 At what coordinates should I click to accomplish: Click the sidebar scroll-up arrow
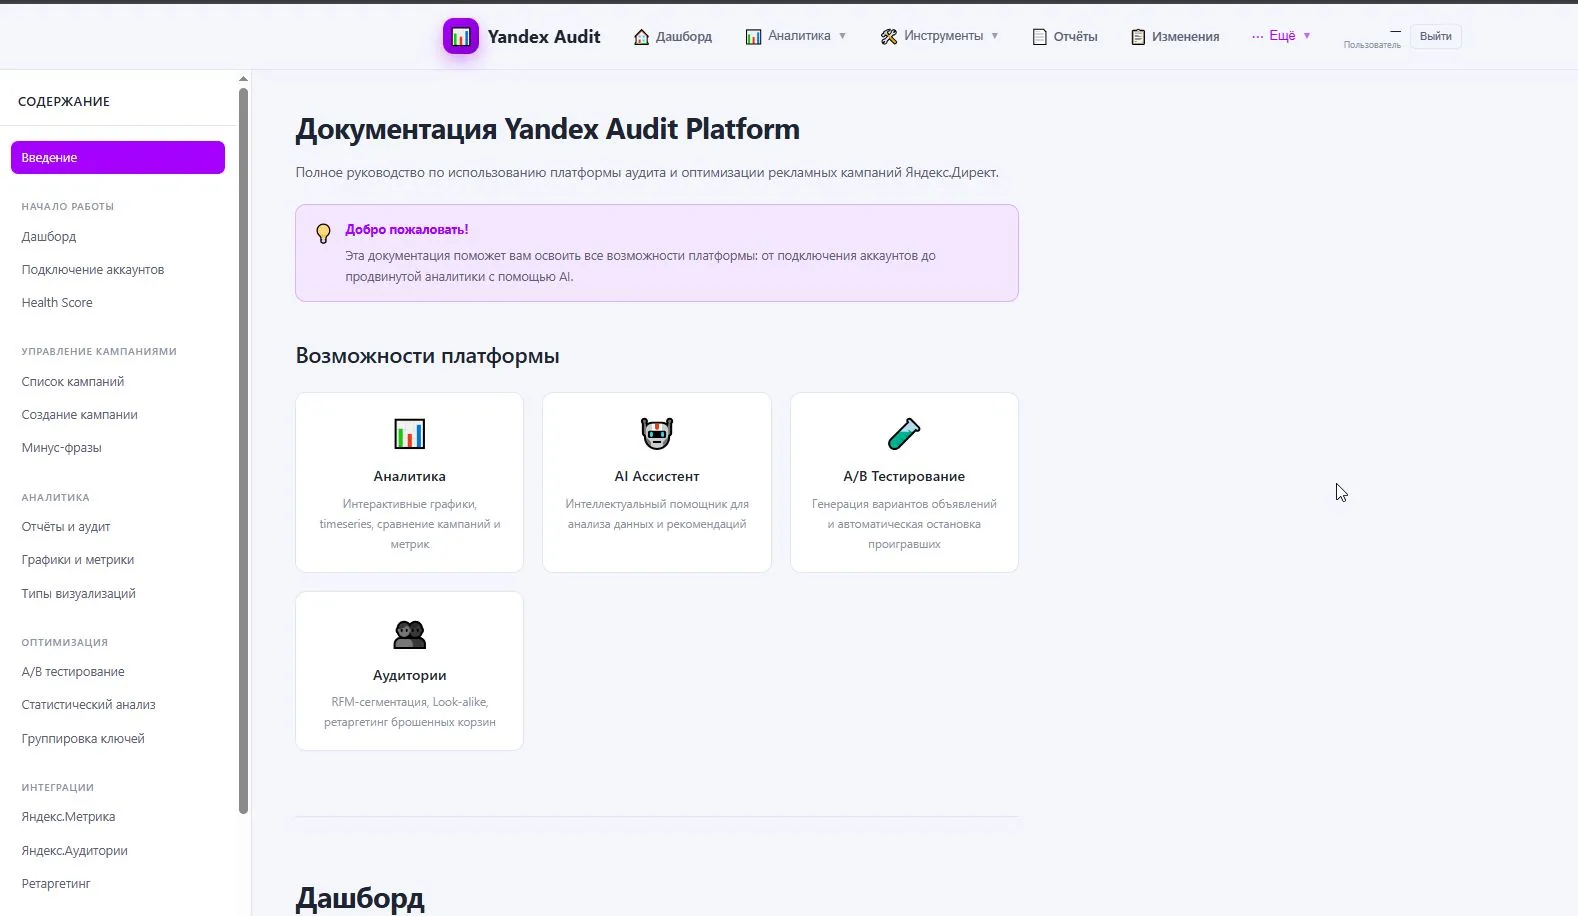coord(243,78)
